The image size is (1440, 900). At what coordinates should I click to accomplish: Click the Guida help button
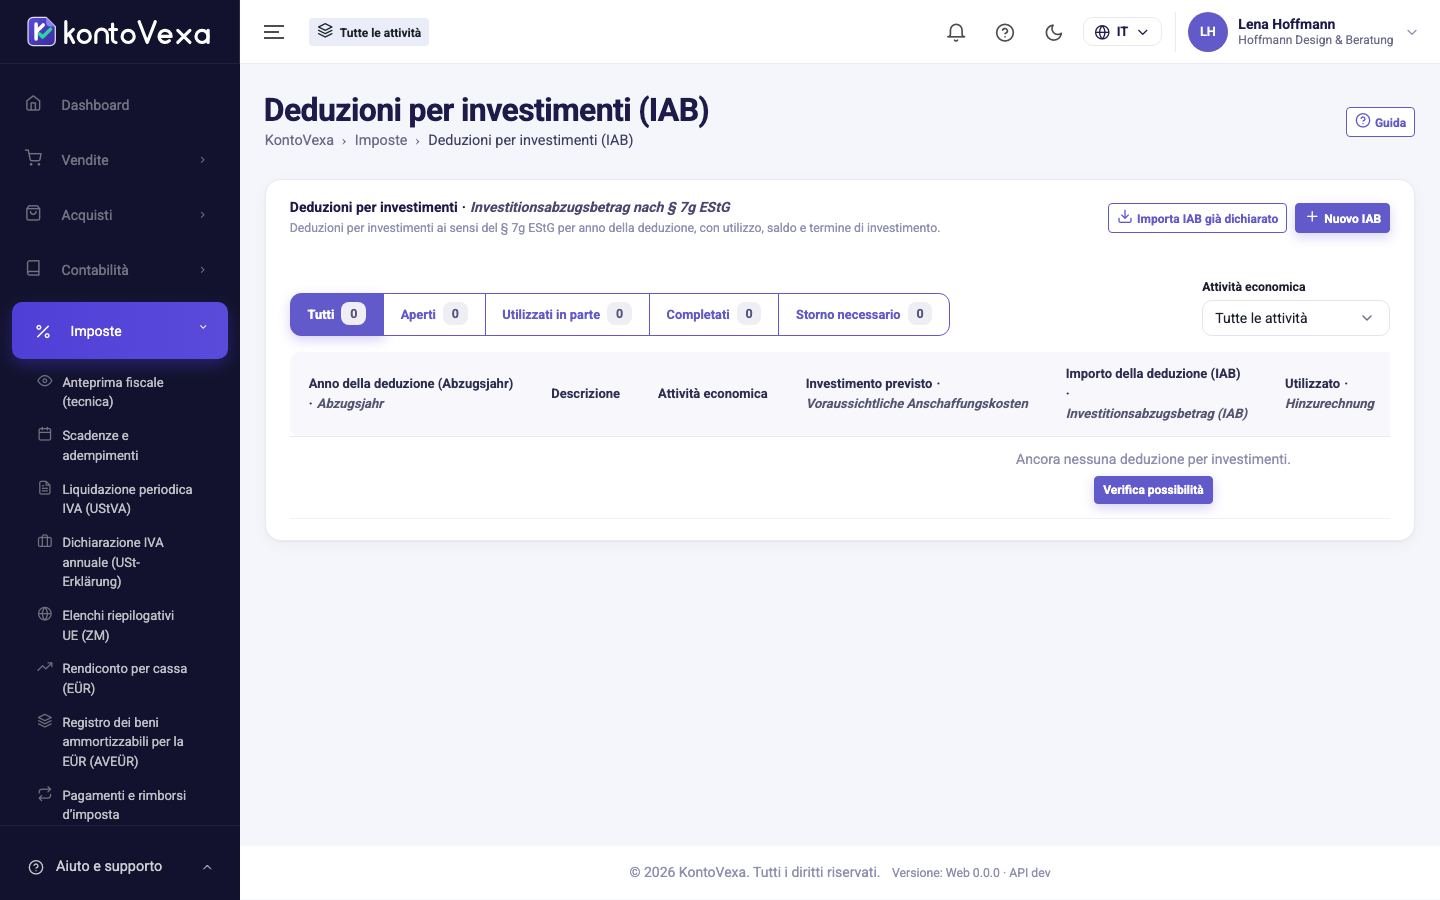point(1380,122)
